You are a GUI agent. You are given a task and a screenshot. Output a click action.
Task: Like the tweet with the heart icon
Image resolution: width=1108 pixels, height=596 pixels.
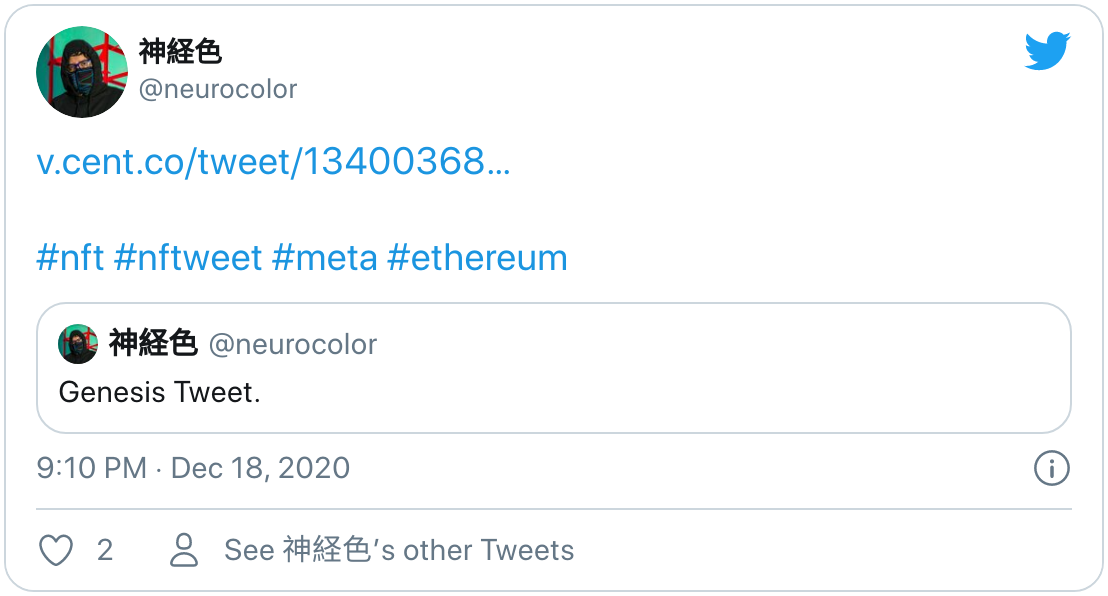tap(56, 550)
